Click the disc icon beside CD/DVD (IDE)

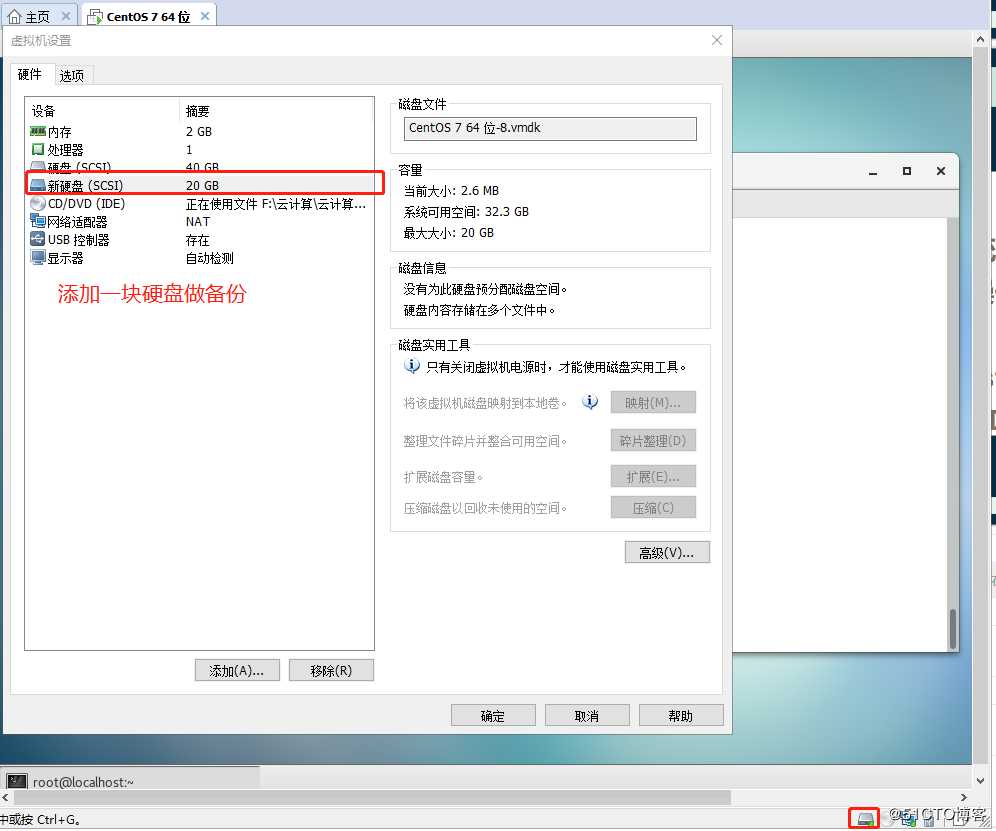[37, 203]
